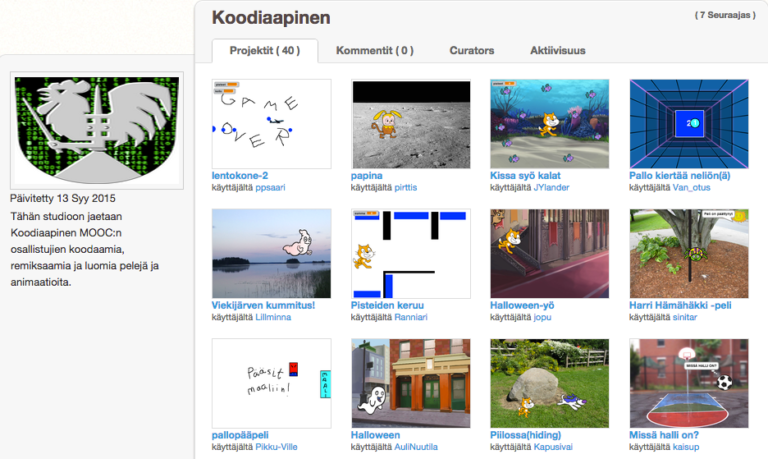Click the 7 Seuraajas followers count
Viewport: 768px width, 459px height.
click(x=725, y=15)
